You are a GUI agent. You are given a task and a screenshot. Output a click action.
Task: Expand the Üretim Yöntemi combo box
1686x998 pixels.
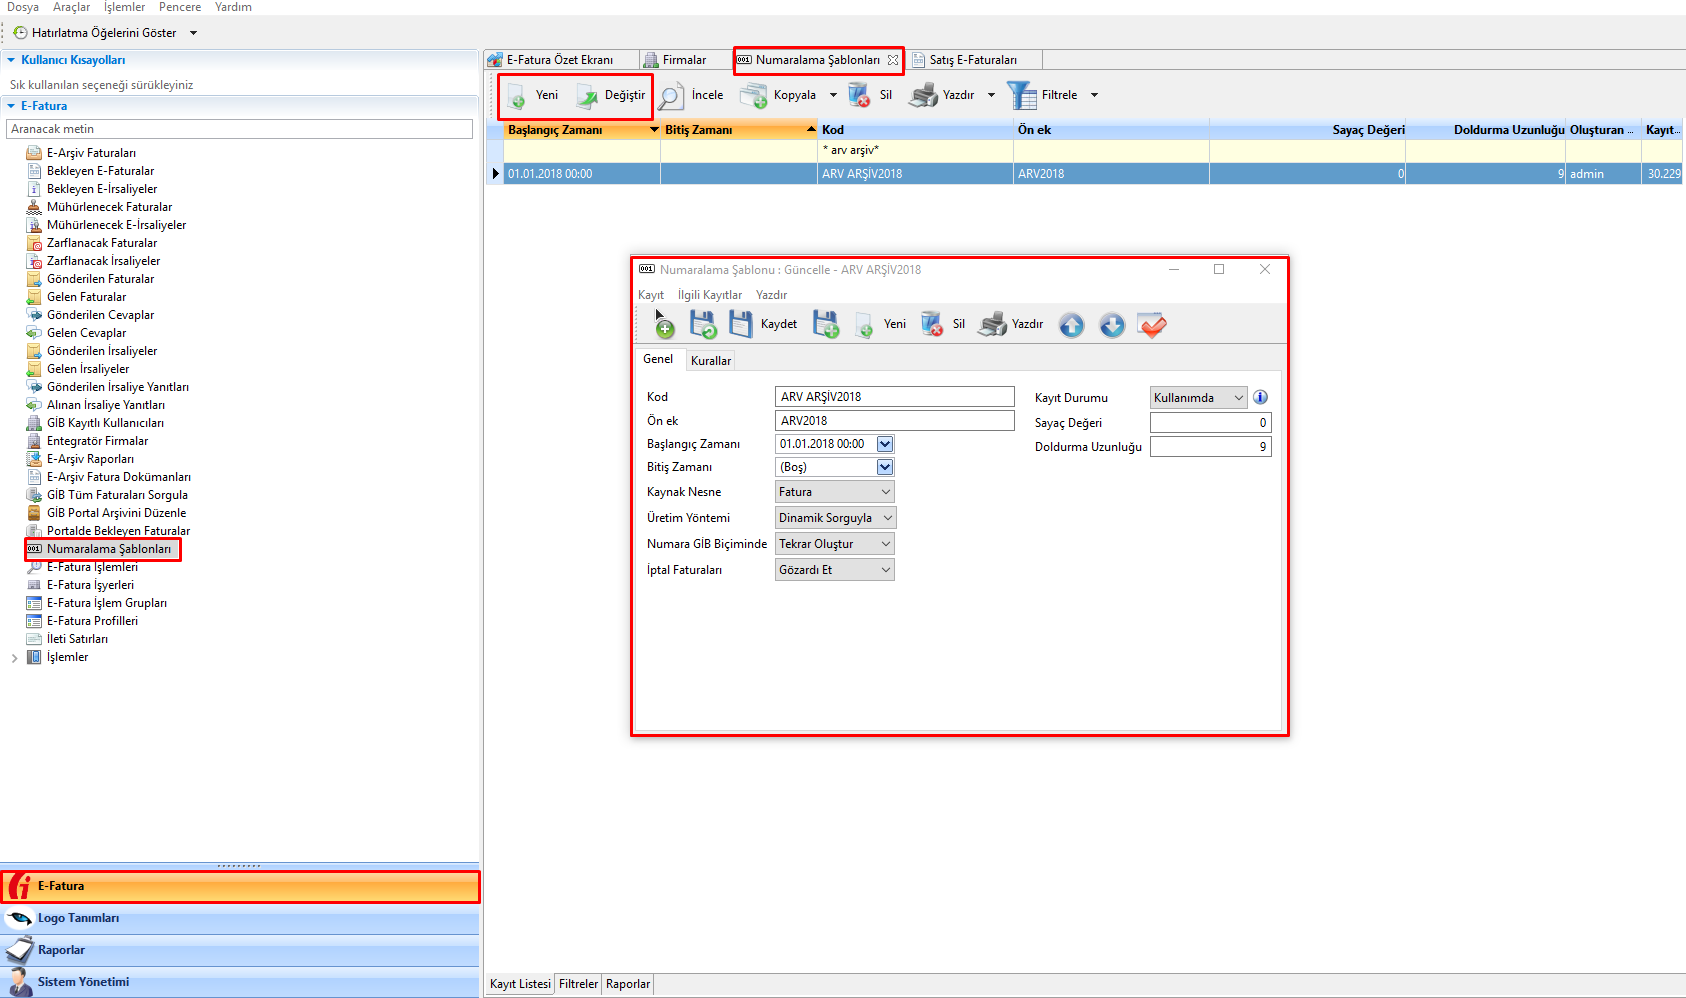(x=887, y=518)
